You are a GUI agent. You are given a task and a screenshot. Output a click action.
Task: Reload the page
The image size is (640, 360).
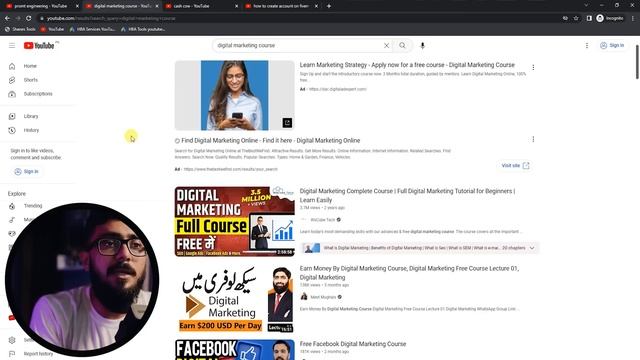coord(29,18)
